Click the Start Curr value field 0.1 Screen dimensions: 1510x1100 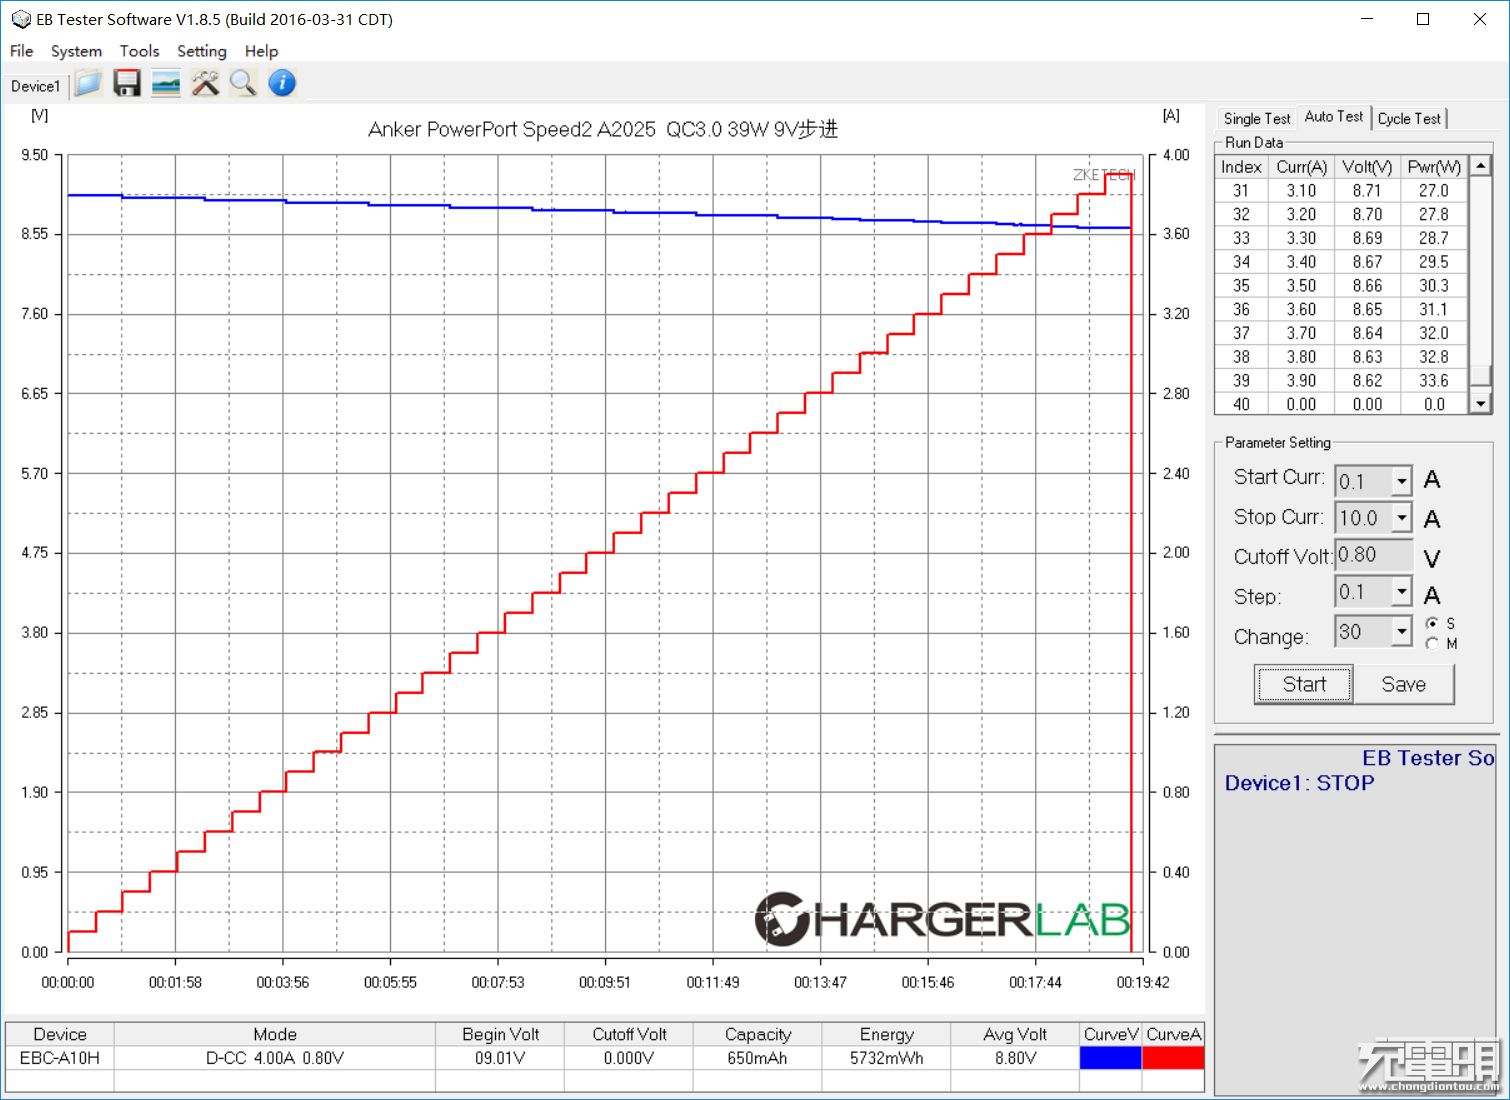1364,481
